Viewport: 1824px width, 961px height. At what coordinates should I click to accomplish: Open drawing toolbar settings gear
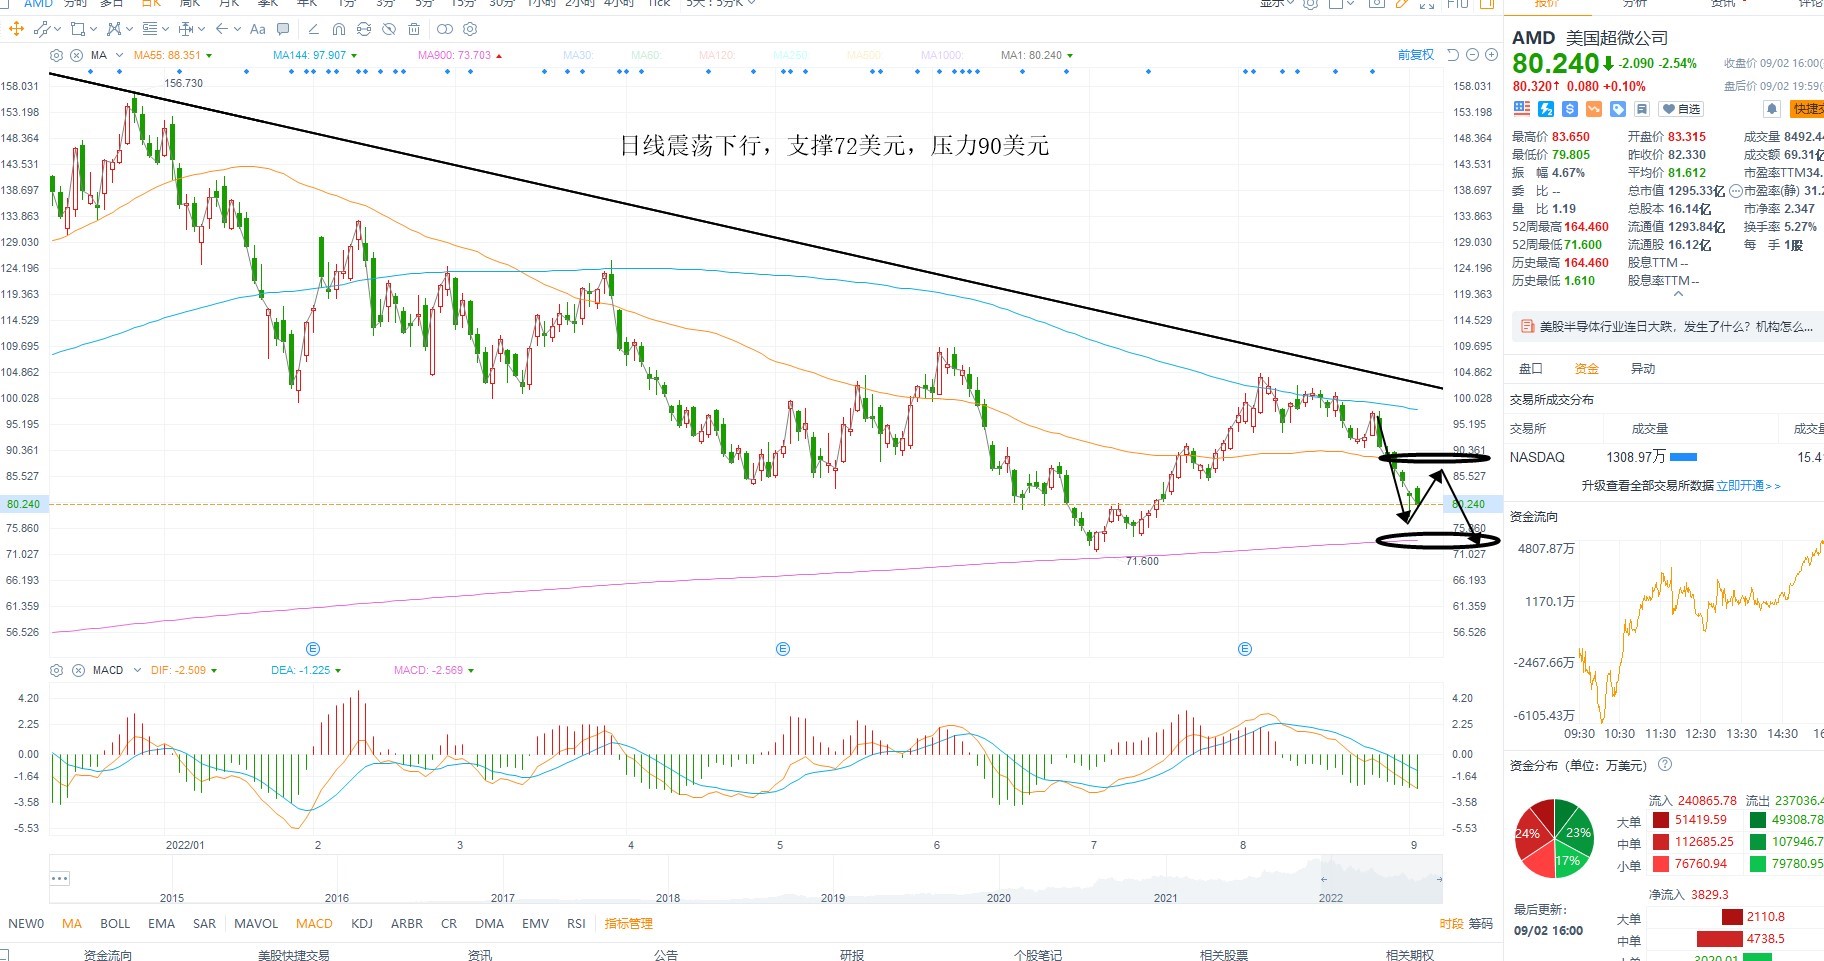[x=470, y=29]
